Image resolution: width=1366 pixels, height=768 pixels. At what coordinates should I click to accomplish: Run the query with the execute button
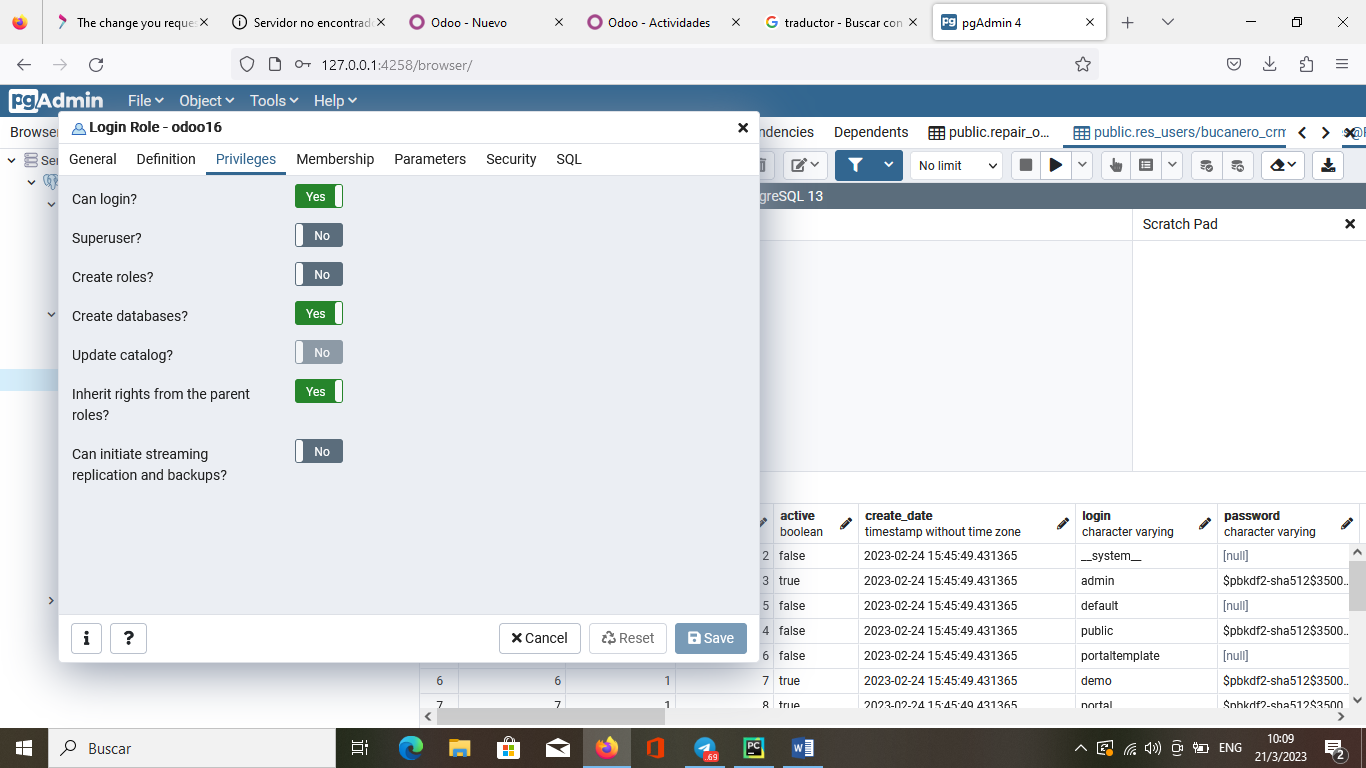[1055, 165]
